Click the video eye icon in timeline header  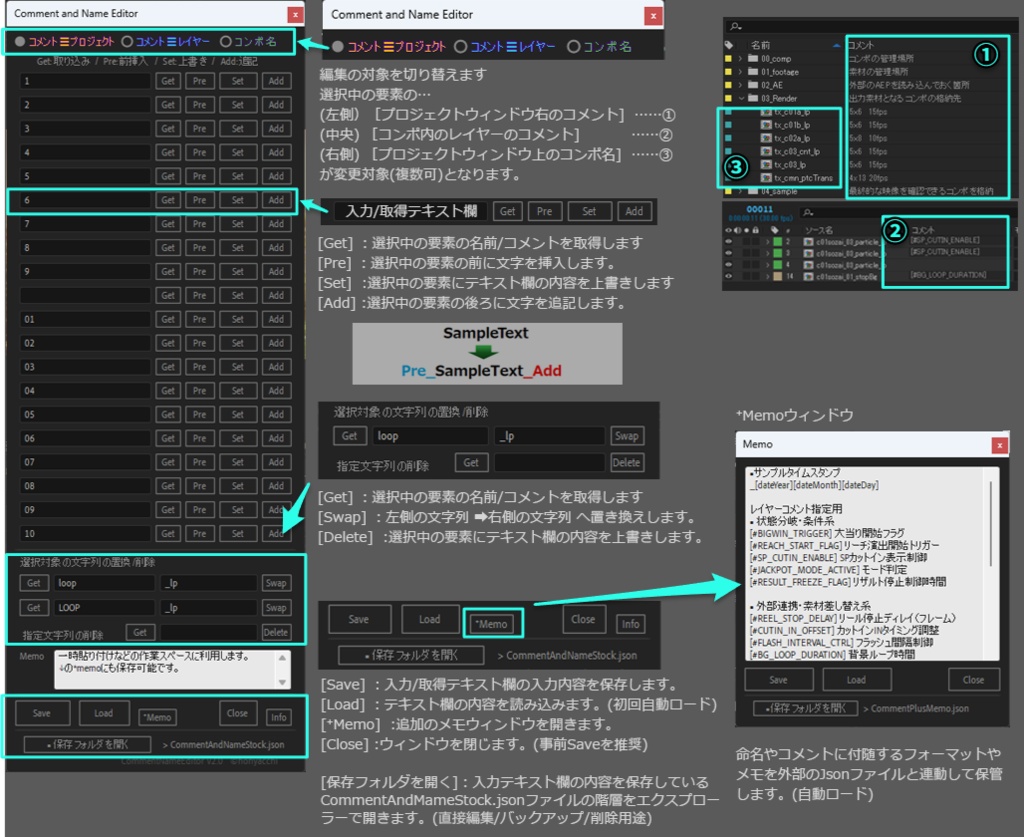[x=729, y=230]
